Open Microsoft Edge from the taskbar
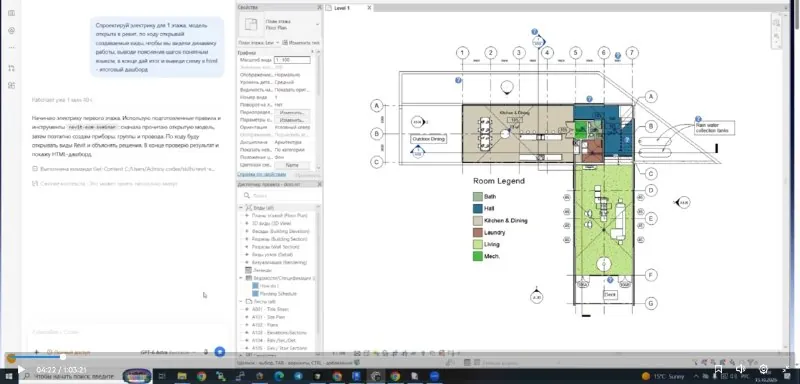Image resolution: width=800 pixels, height=384 pixels. (279, 377)
